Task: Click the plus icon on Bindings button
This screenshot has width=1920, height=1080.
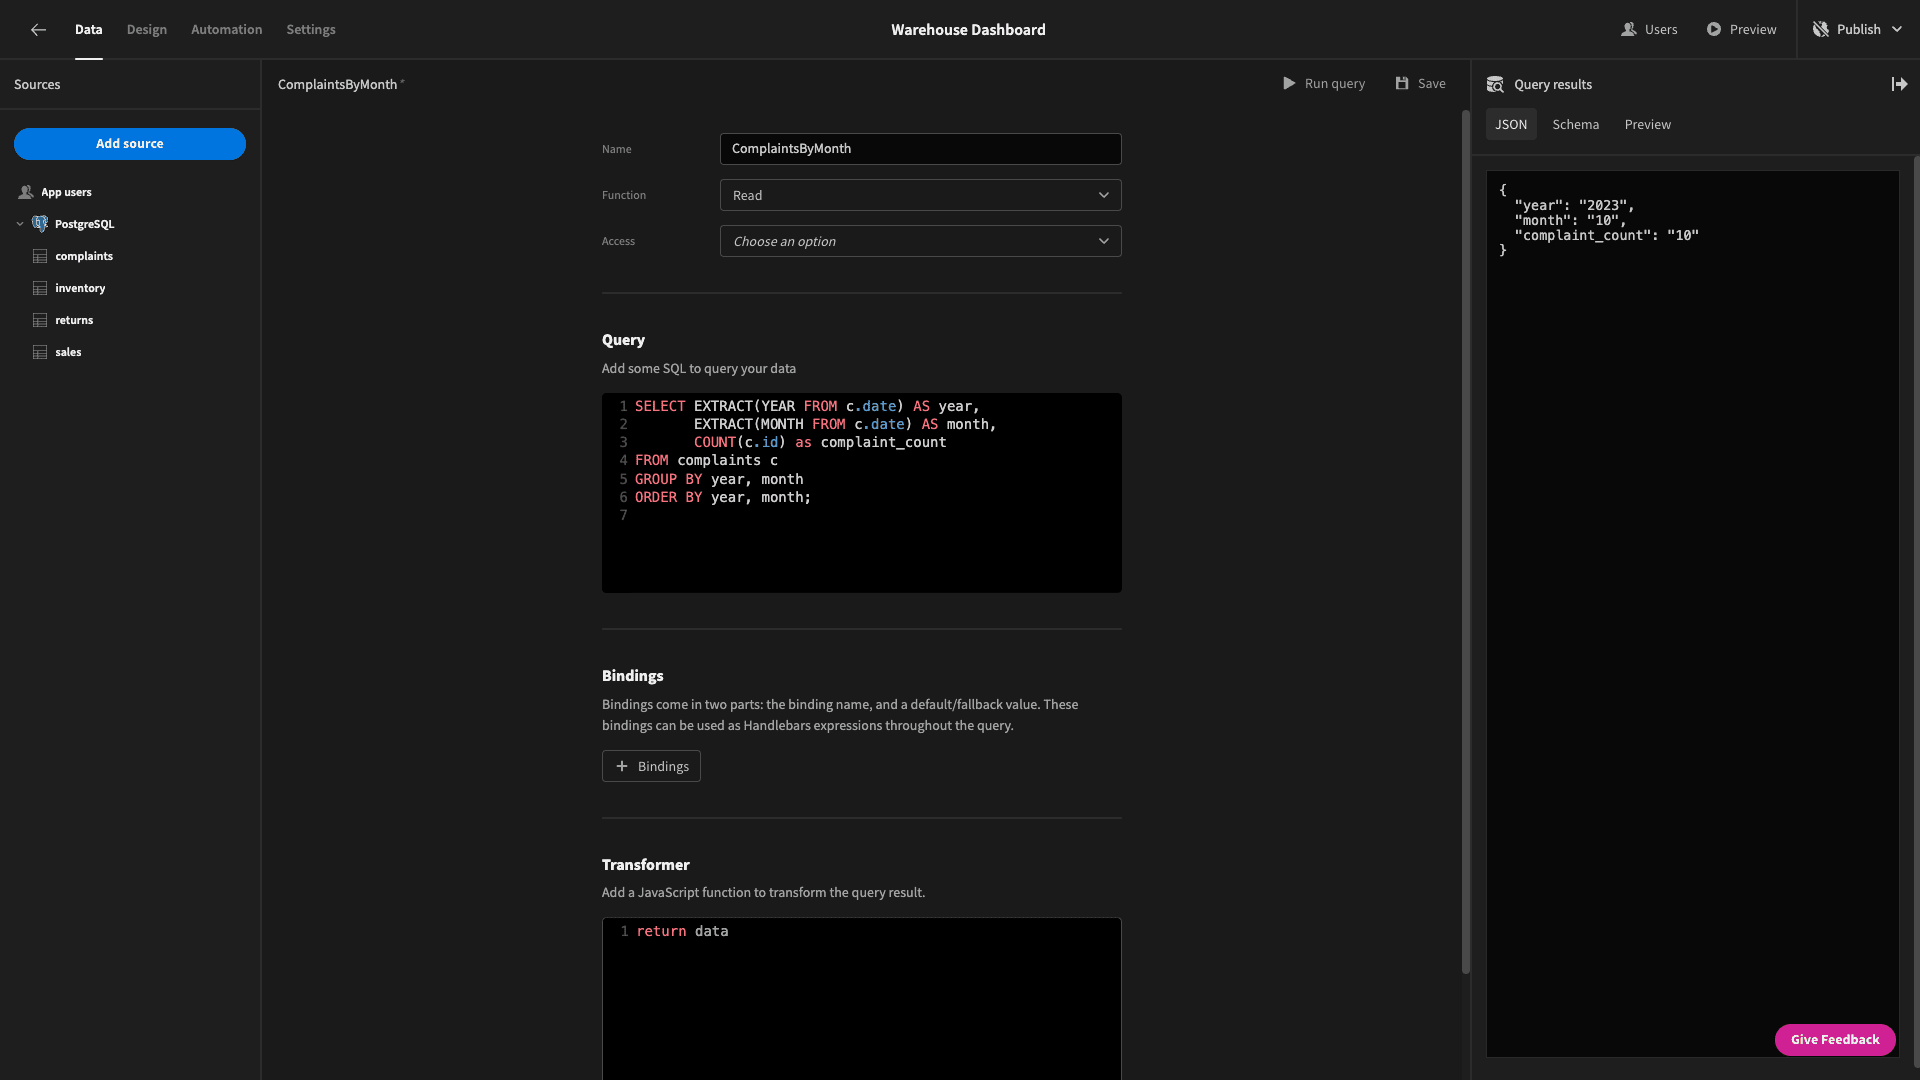Action: (x=622, y=767)
